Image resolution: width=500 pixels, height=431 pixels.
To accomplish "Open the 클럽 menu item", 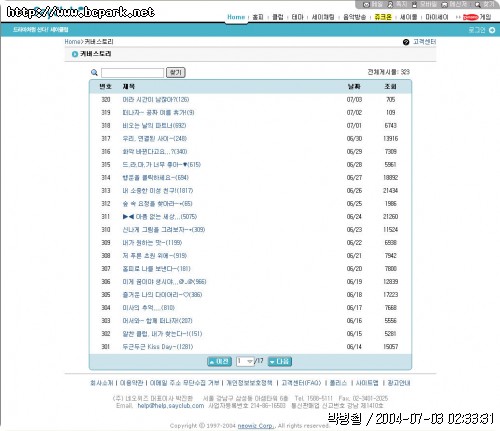I will [278, 17].
